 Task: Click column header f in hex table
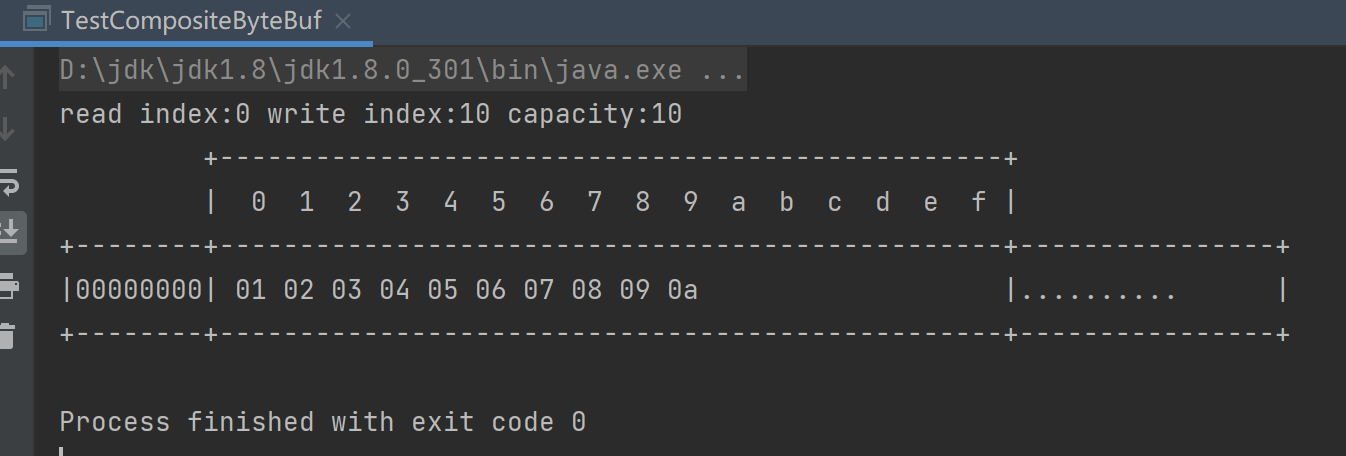point(978,203)
